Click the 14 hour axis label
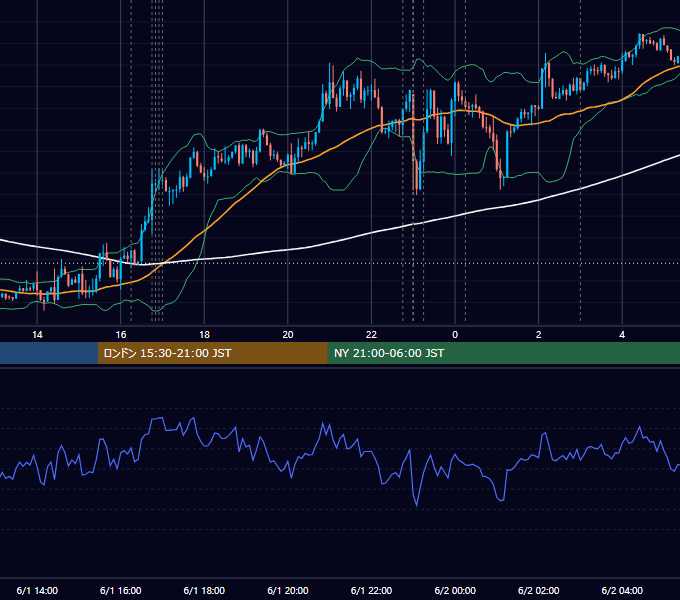Image resolution: width=680 pixels, height=600 pixels. (37, 335)
